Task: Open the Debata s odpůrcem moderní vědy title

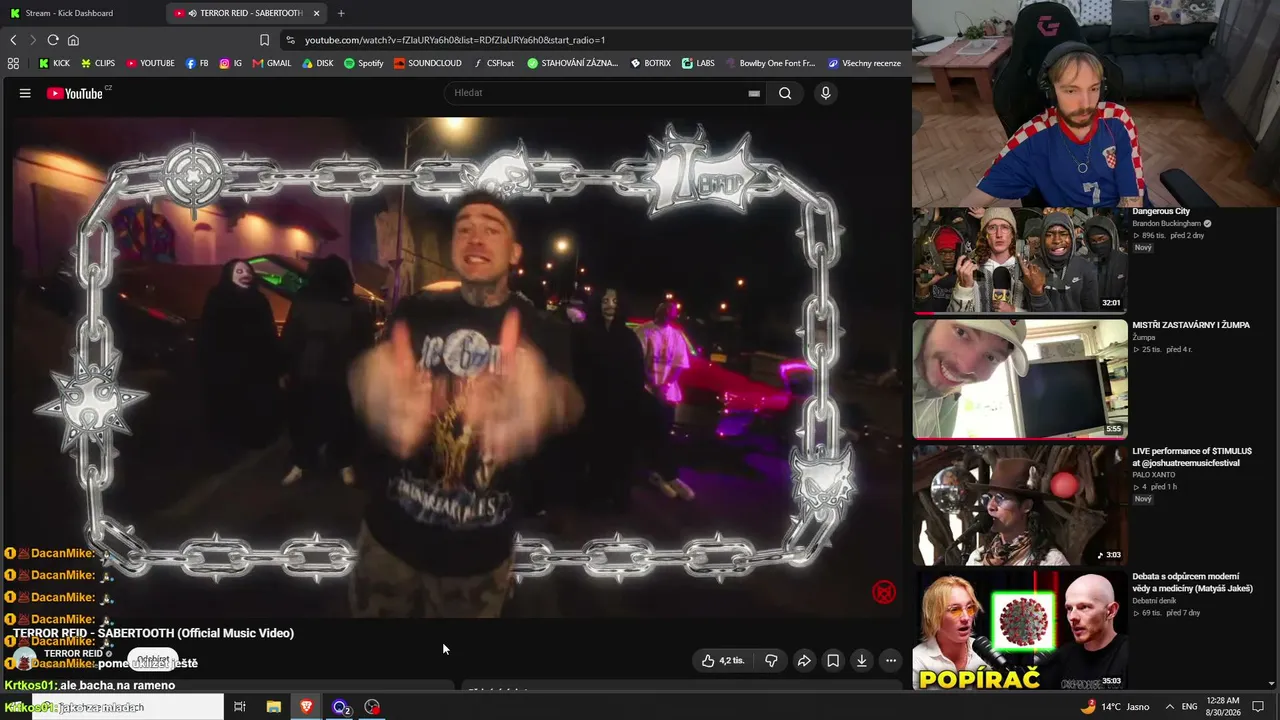Action: click(1190, 583)
